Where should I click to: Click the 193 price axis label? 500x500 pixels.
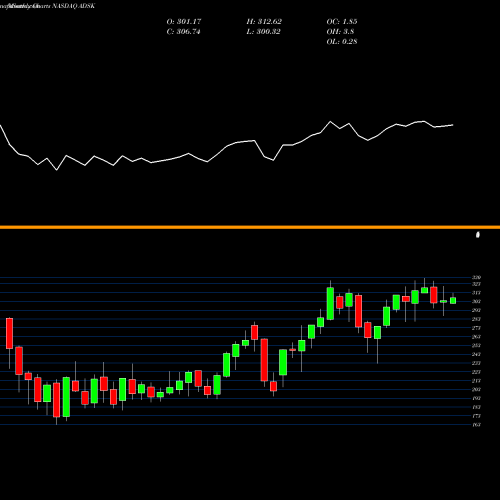click(476, 398)
